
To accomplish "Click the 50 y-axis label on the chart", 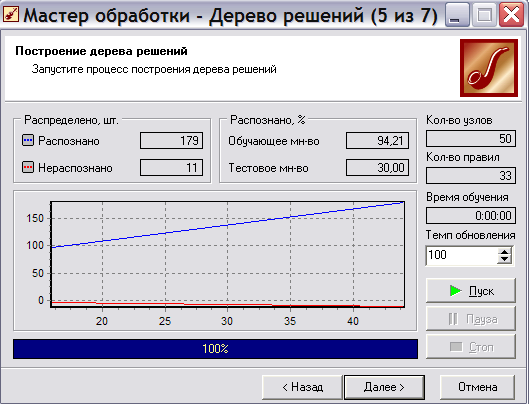I will pos(38,273).
